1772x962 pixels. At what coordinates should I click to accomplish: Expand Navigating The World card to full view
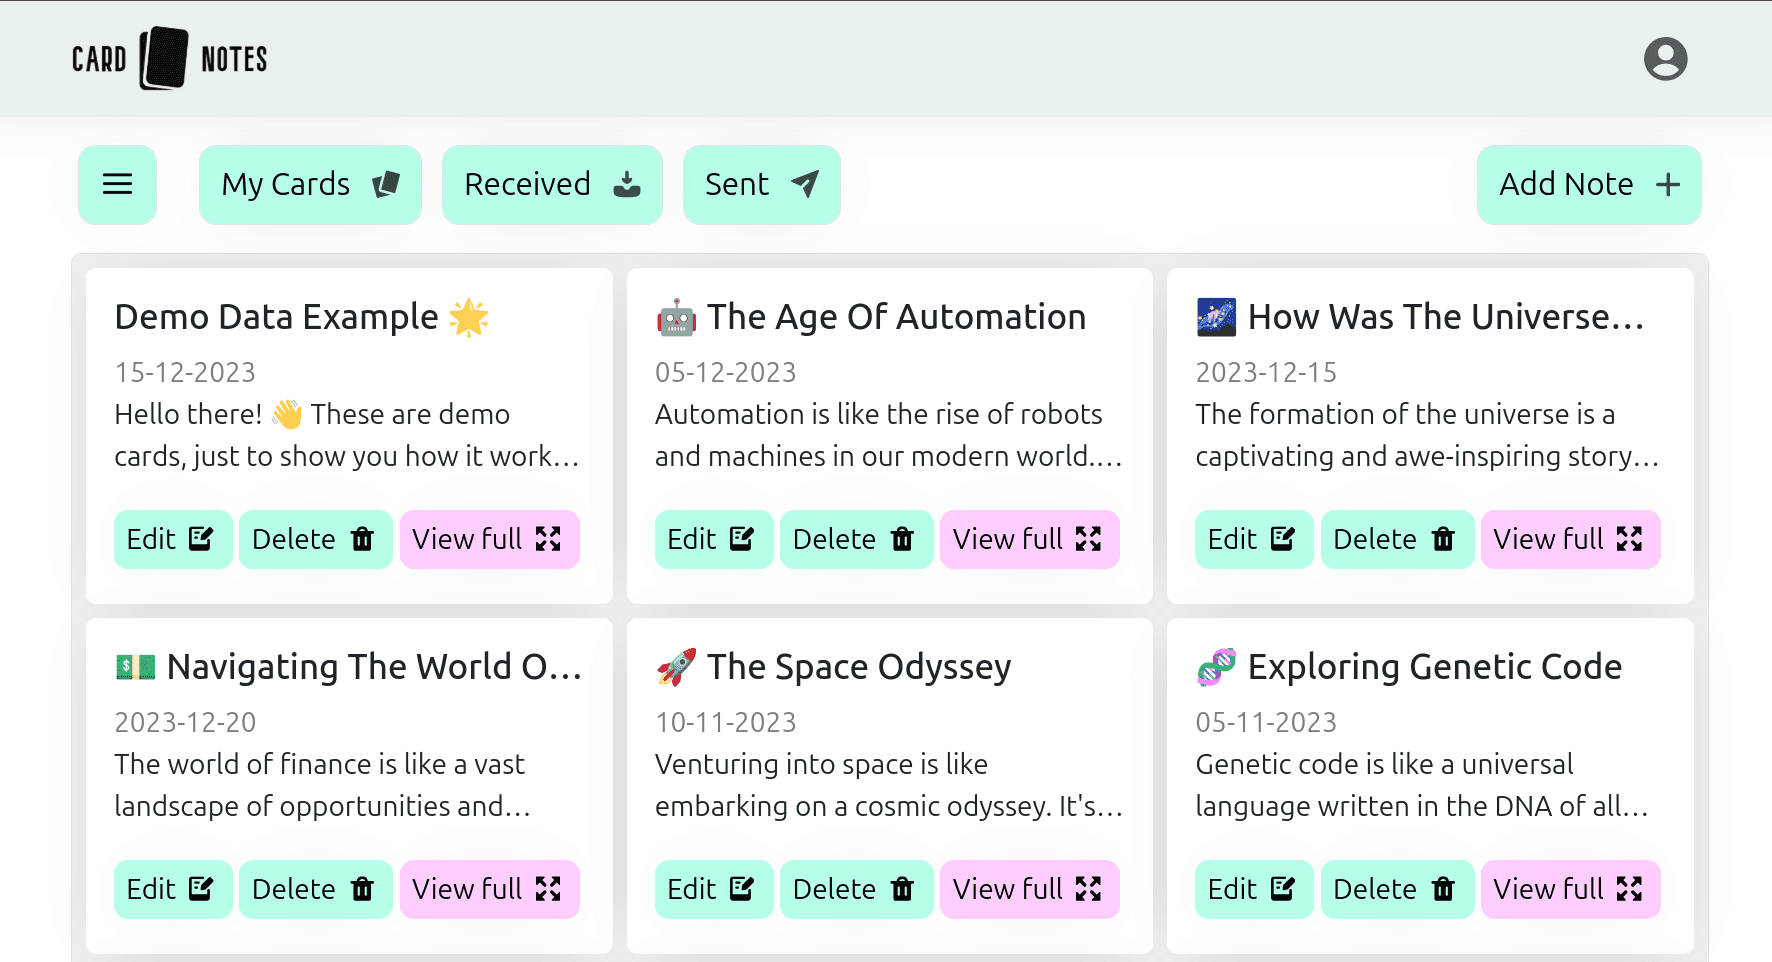(489, 889)
